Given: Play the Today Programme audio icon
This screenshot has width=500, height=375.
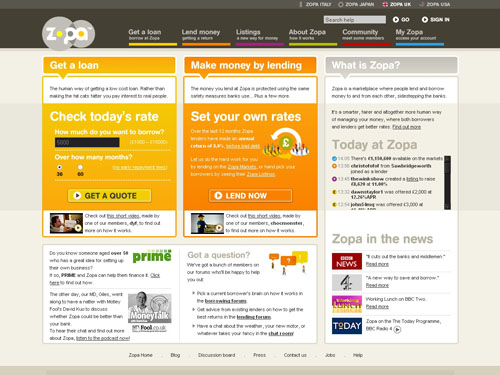Looking at the screenshot, I should [397, 330].
